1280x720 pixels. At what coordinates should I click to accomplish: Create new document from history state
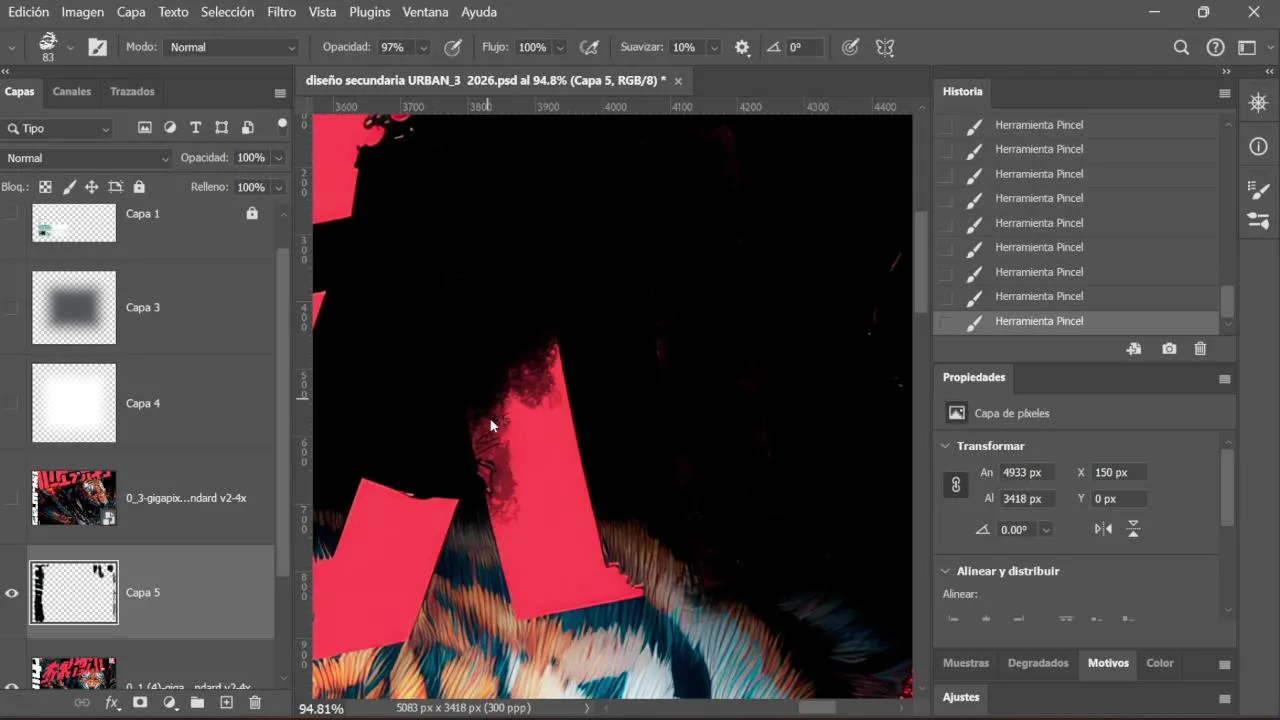1133,349
